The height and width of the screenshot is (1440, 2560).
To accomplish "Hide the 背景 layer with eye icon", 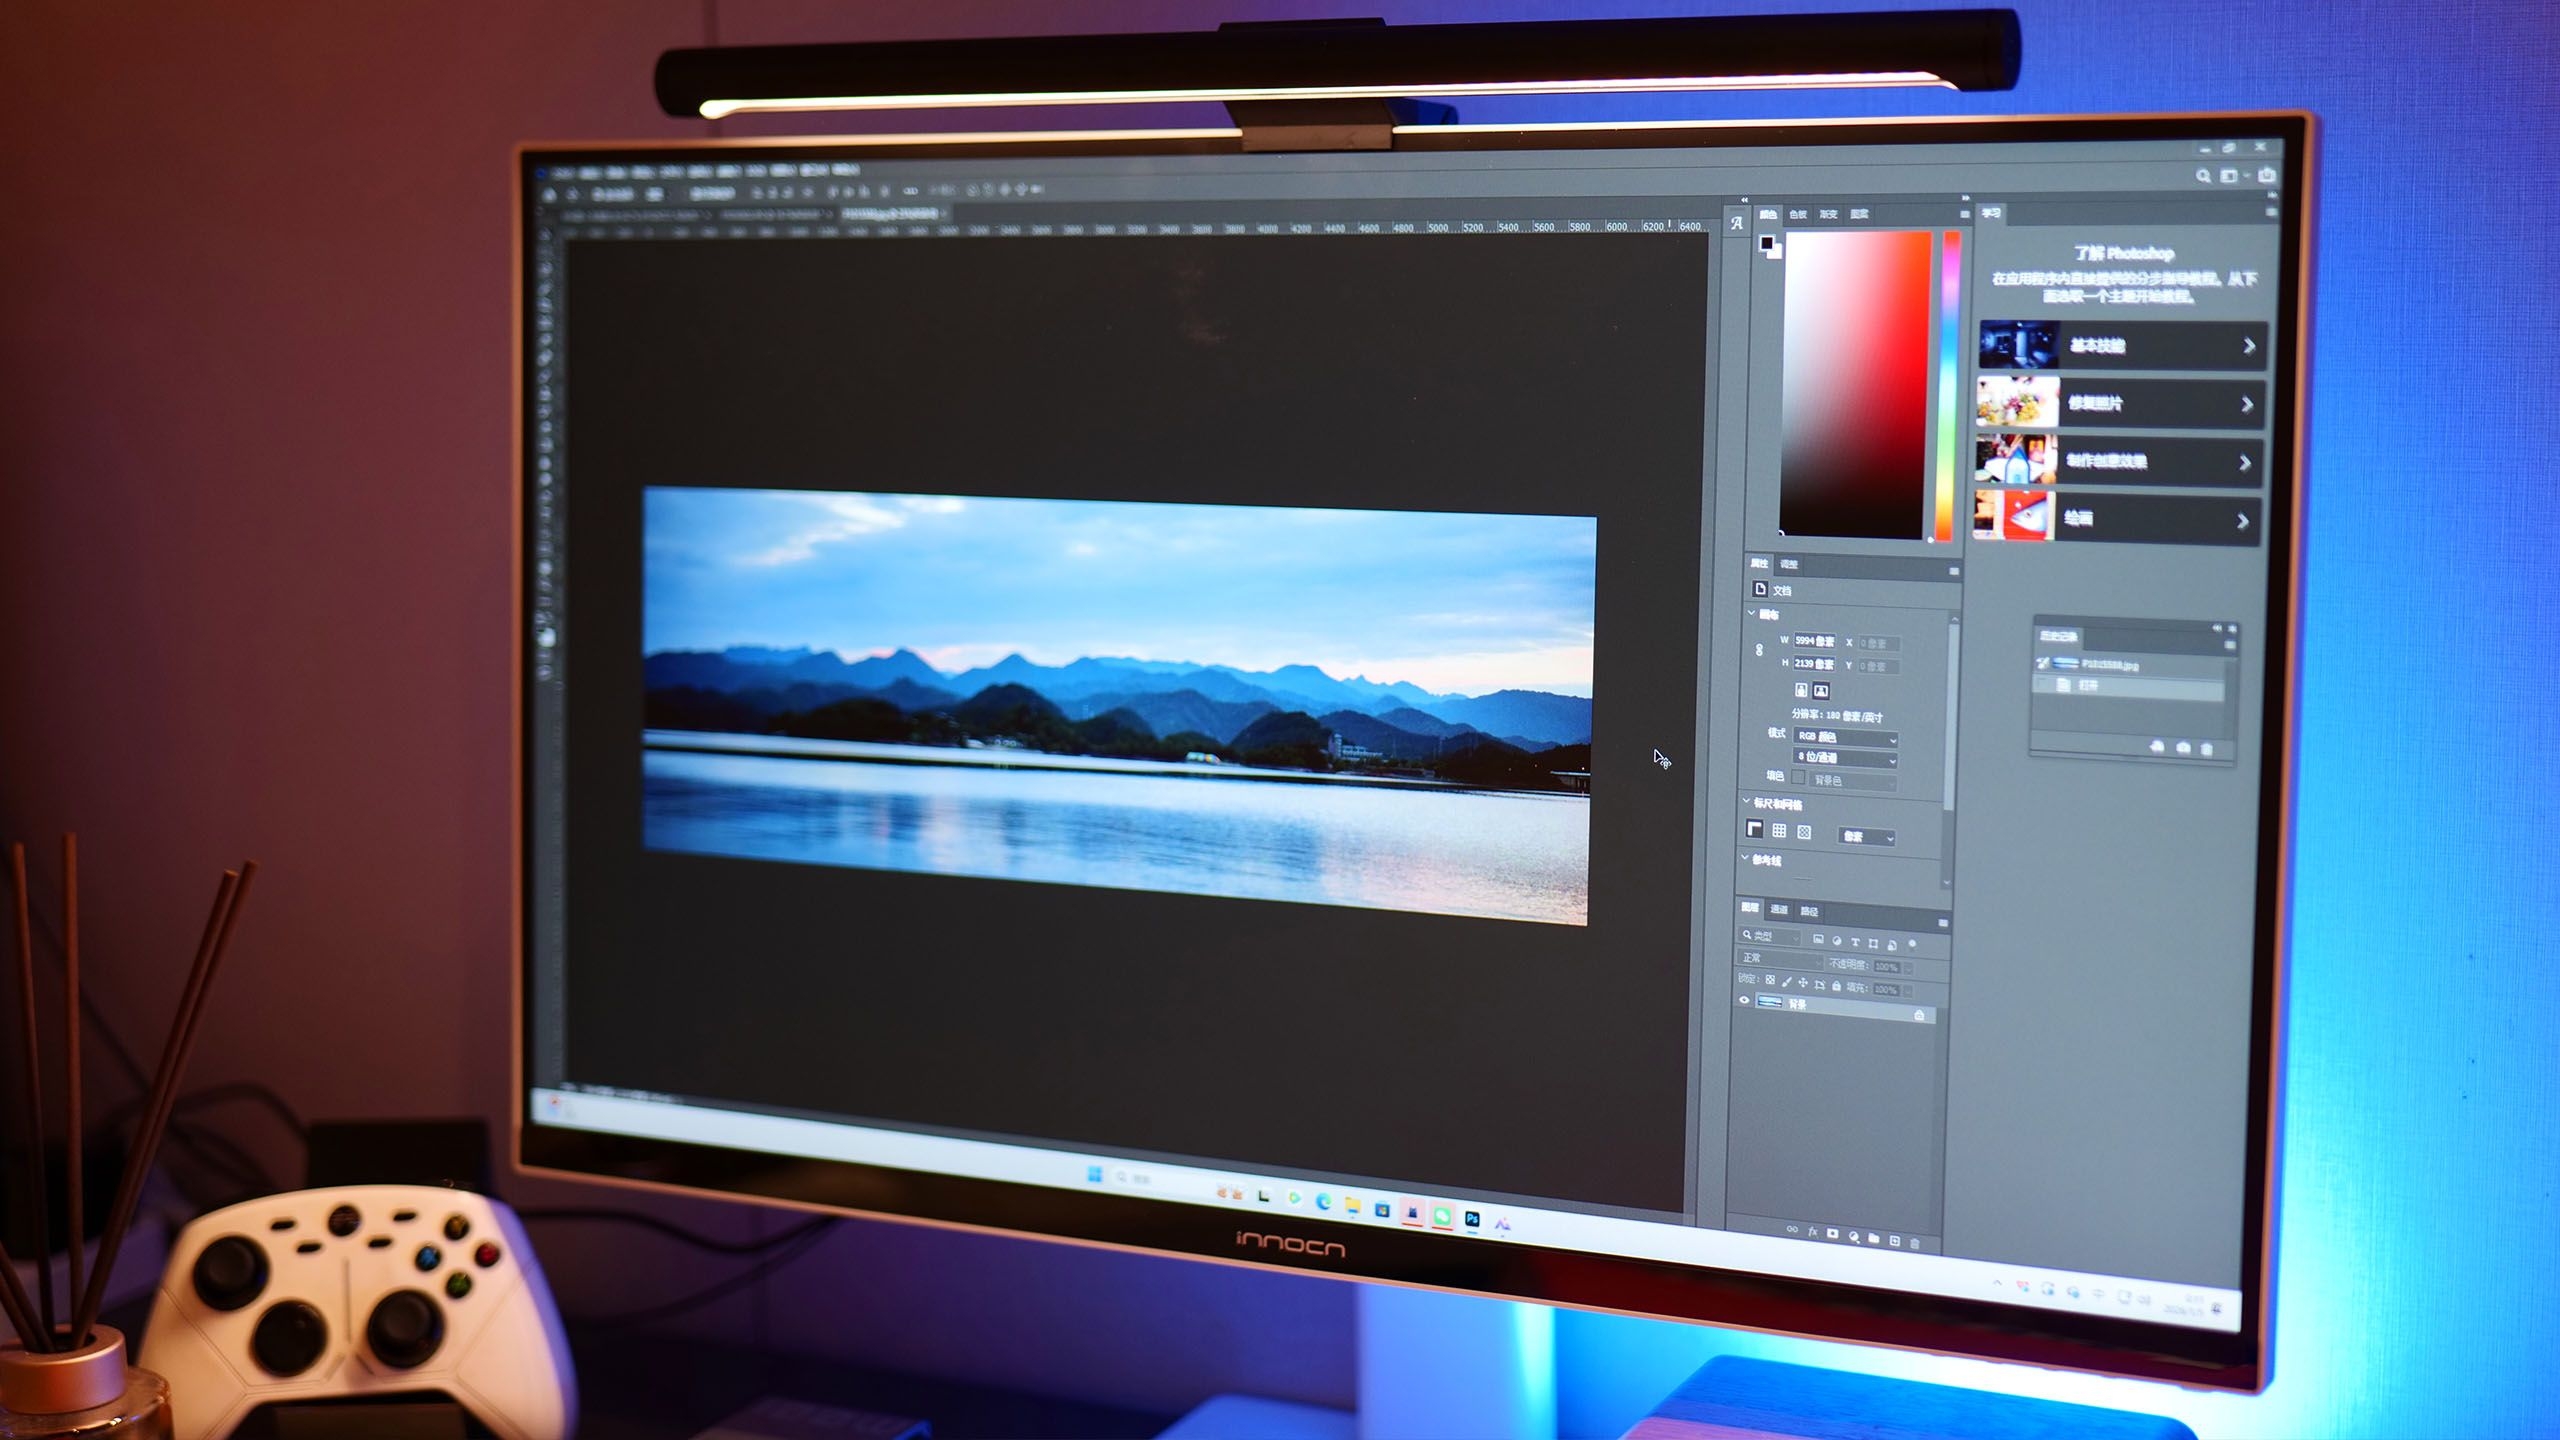I will 1745,1000.
